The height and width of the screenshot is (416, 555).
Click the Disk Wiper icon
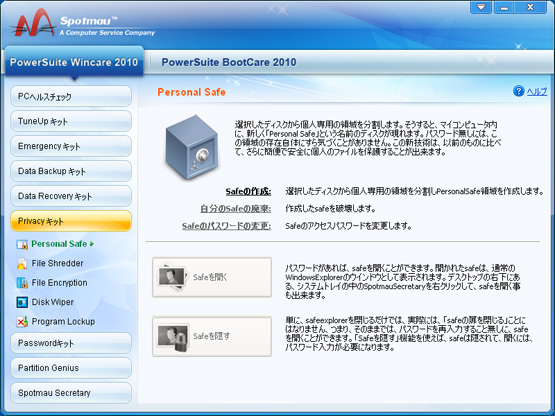click(x=22, y=302)
